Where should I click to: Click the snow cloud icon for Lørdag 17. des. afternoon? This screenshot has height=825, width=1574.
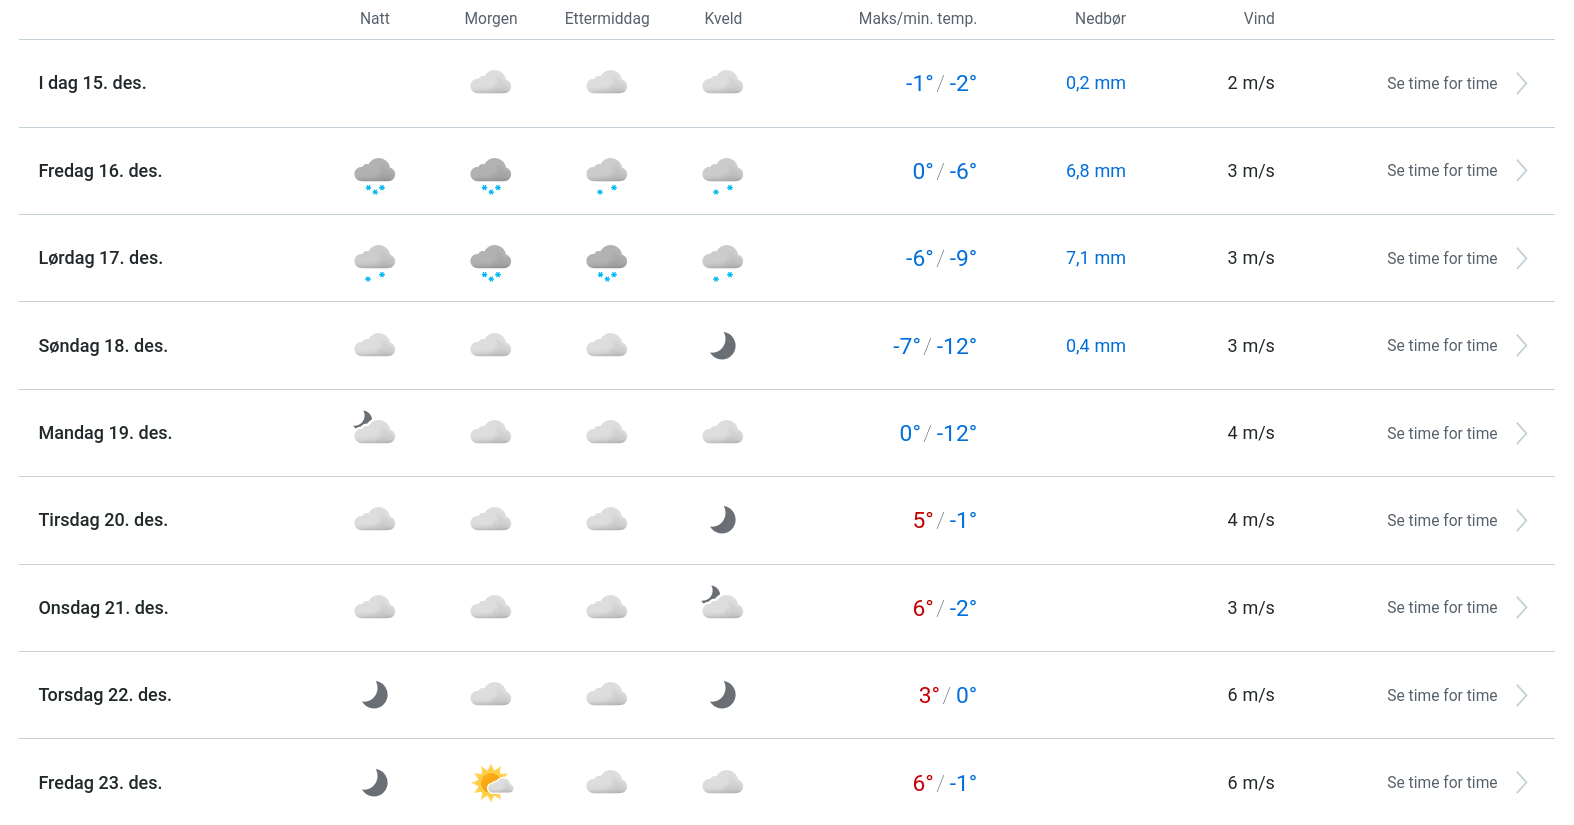click(607, 261)
